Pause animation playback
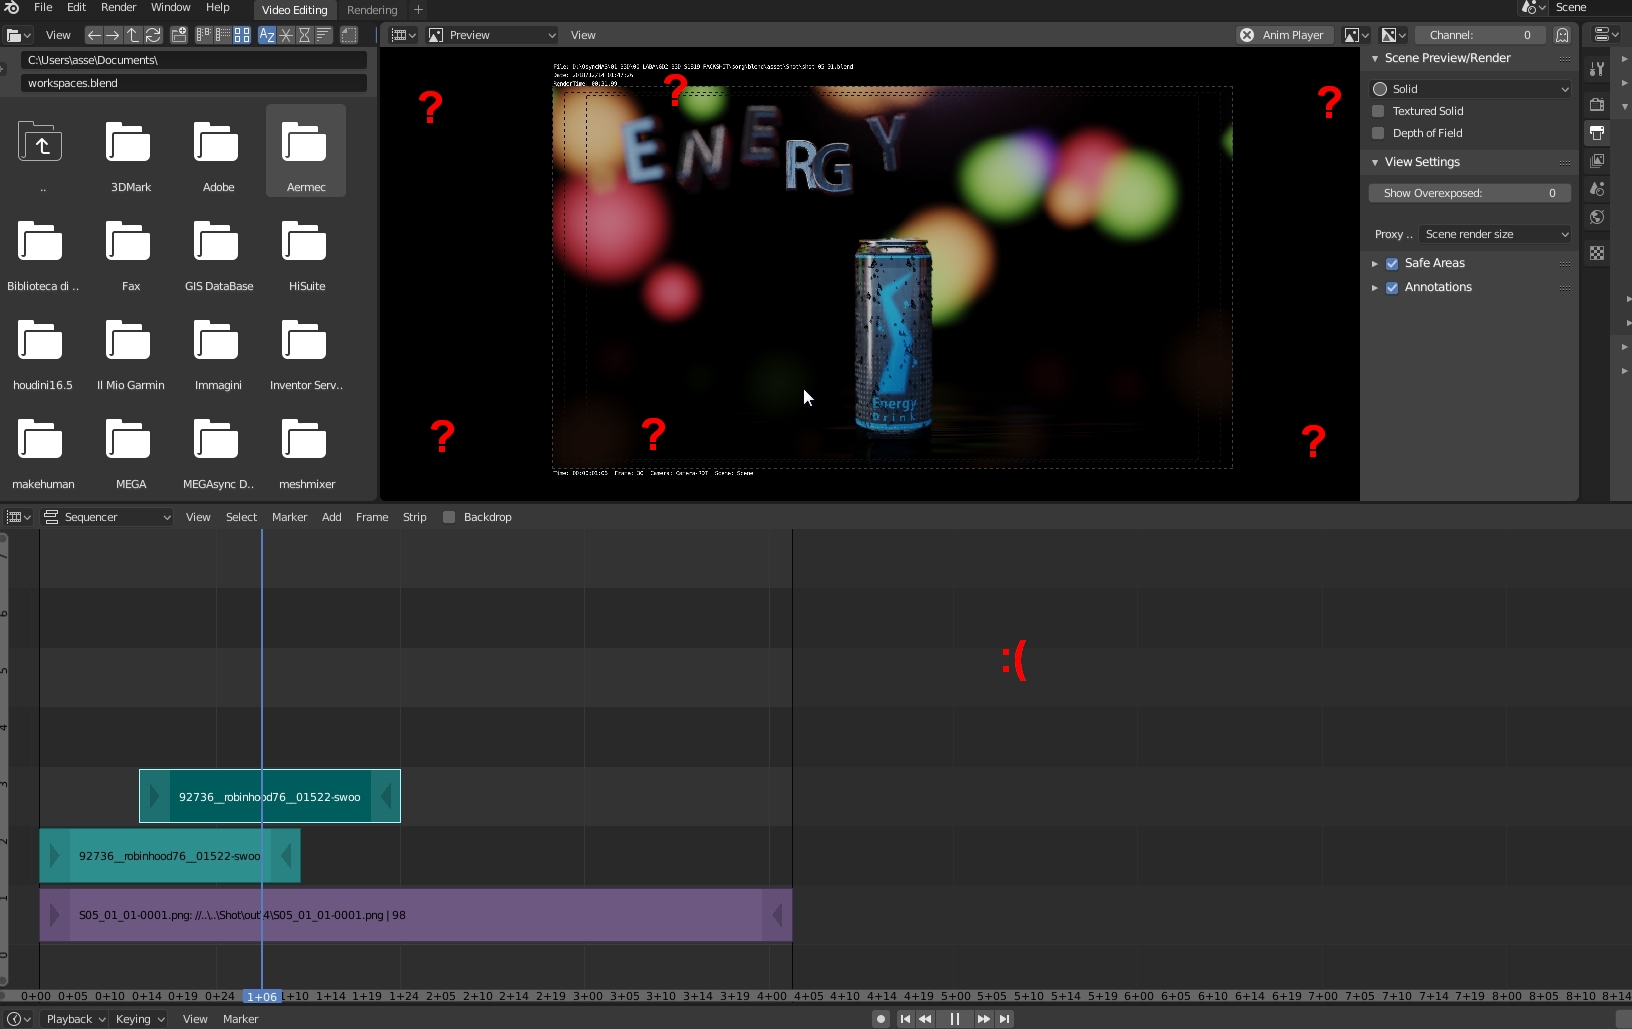Viewport: 1632px width, 1029px height. (x=954, y=1019)
